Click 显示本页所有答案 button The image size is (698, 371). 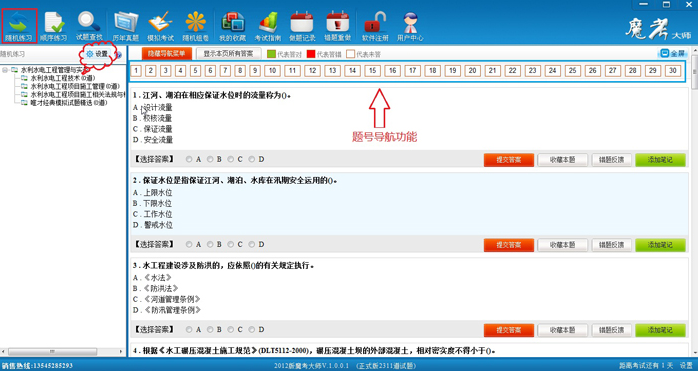(x=228, y=53)
